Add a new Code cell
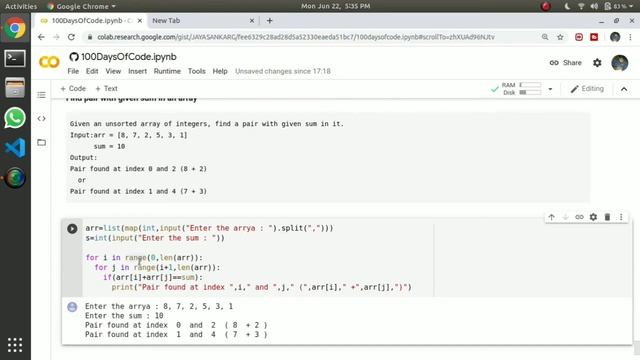640x360 pixels. [73, 89]
